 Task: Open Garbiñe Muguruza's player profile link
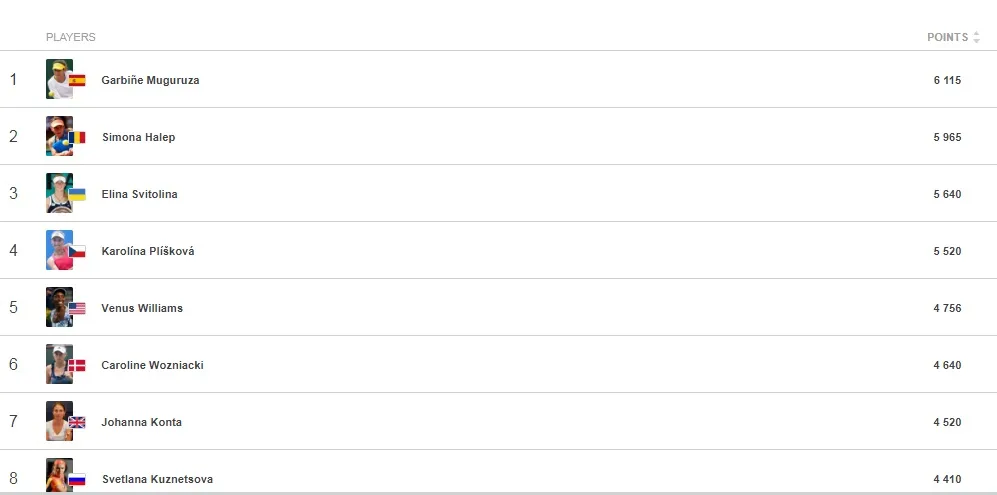[x=150, y=80]
